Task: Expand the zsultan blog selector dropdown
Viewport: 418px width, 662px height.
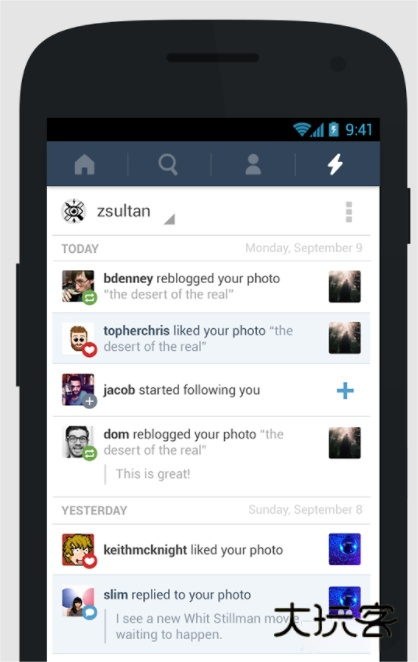Action: pos(169,219)
